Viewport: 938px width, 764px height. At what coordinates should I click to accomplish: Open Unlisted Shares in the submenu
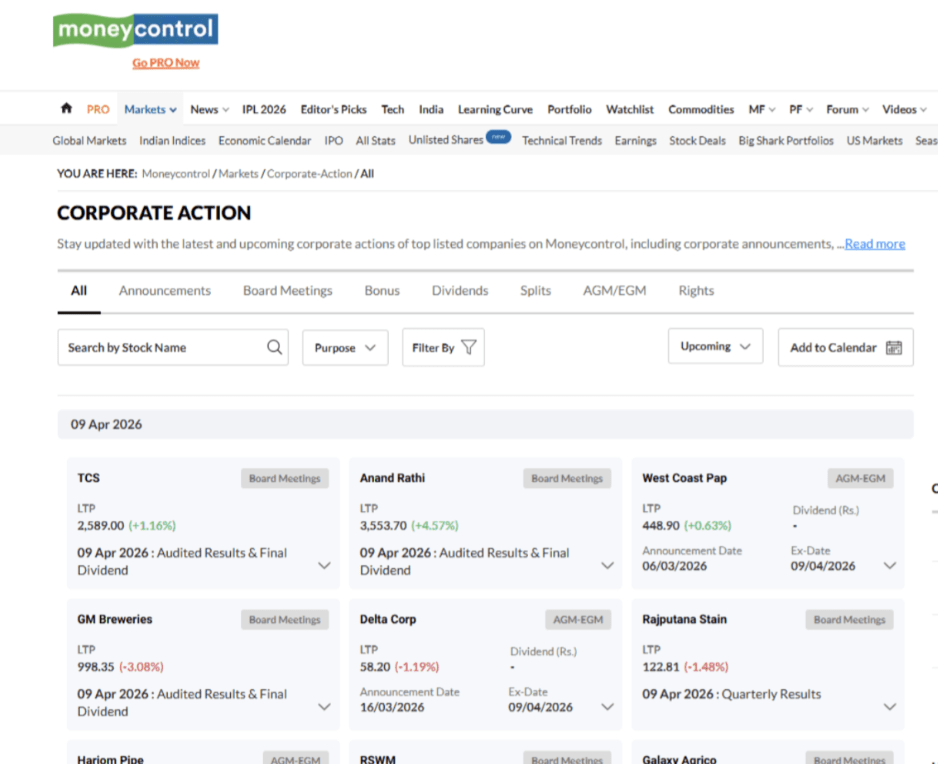446,140
